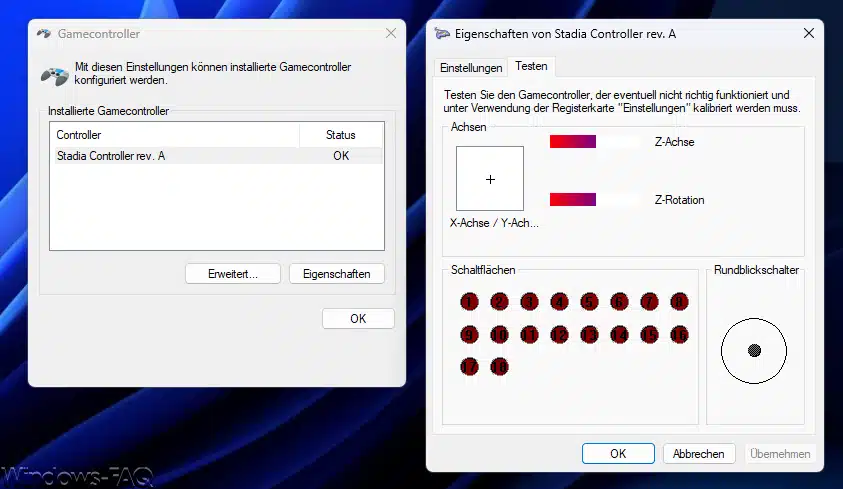Click button indicator 5 in Schaltflächen
This screenshot has height=489, width=843.
tap(589, 302)
